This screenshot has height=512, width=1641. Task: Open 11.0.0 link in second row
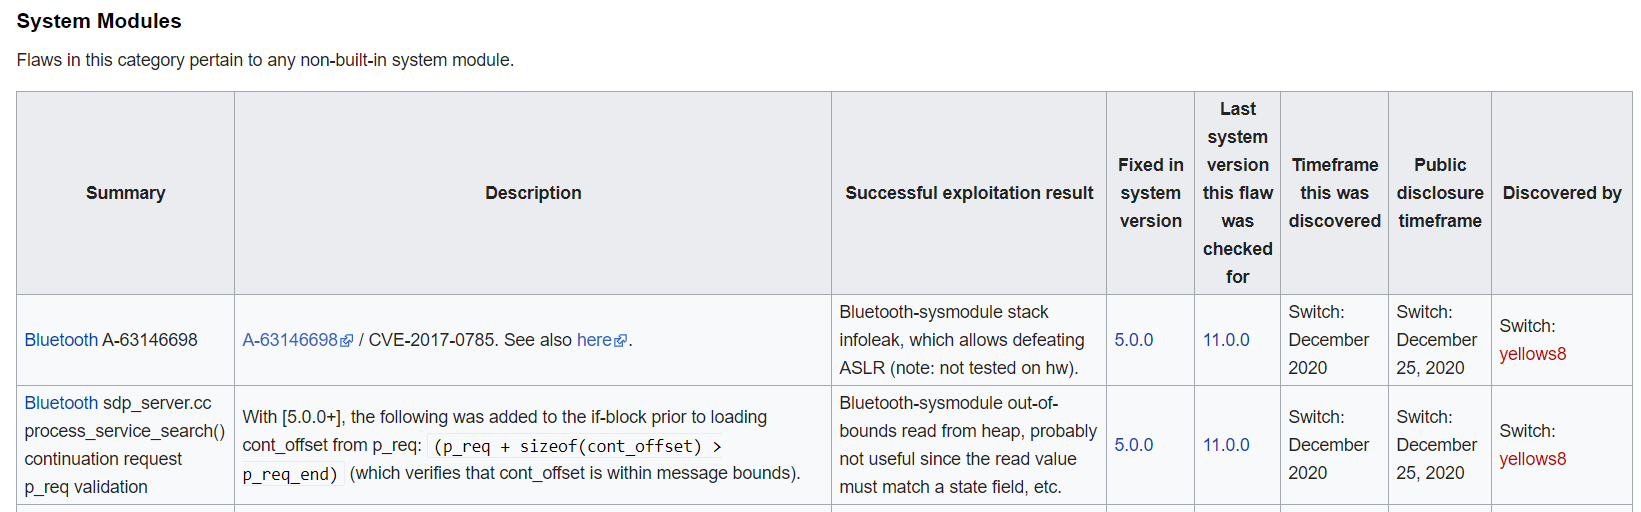[x=1226, y=445]
